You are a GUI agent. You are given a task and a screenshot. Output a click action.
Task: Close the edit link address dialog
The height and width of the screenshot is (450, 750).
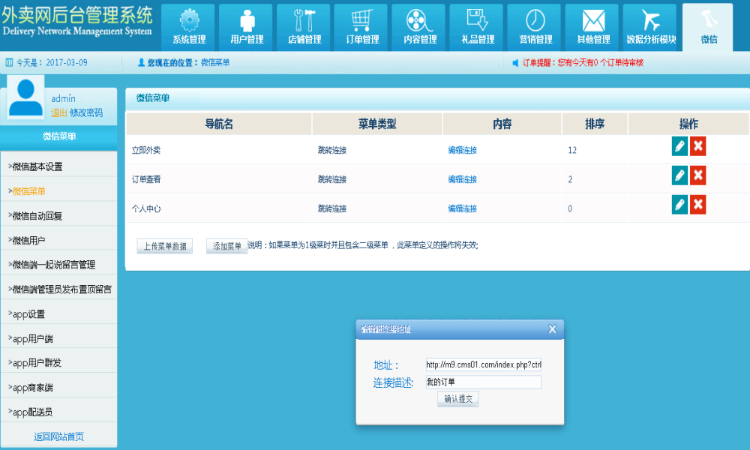point(552,329)
